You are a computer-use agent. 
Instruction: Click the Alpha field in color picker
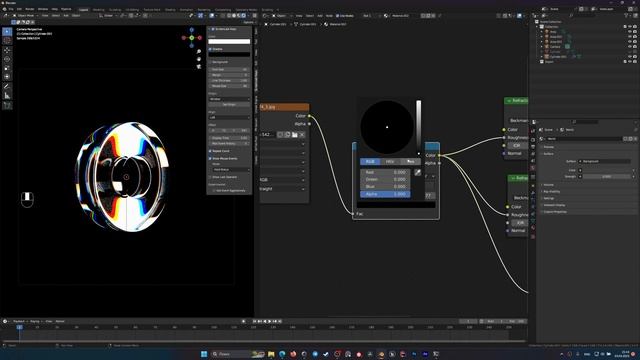pyautogui.click(x=385, y=194)
